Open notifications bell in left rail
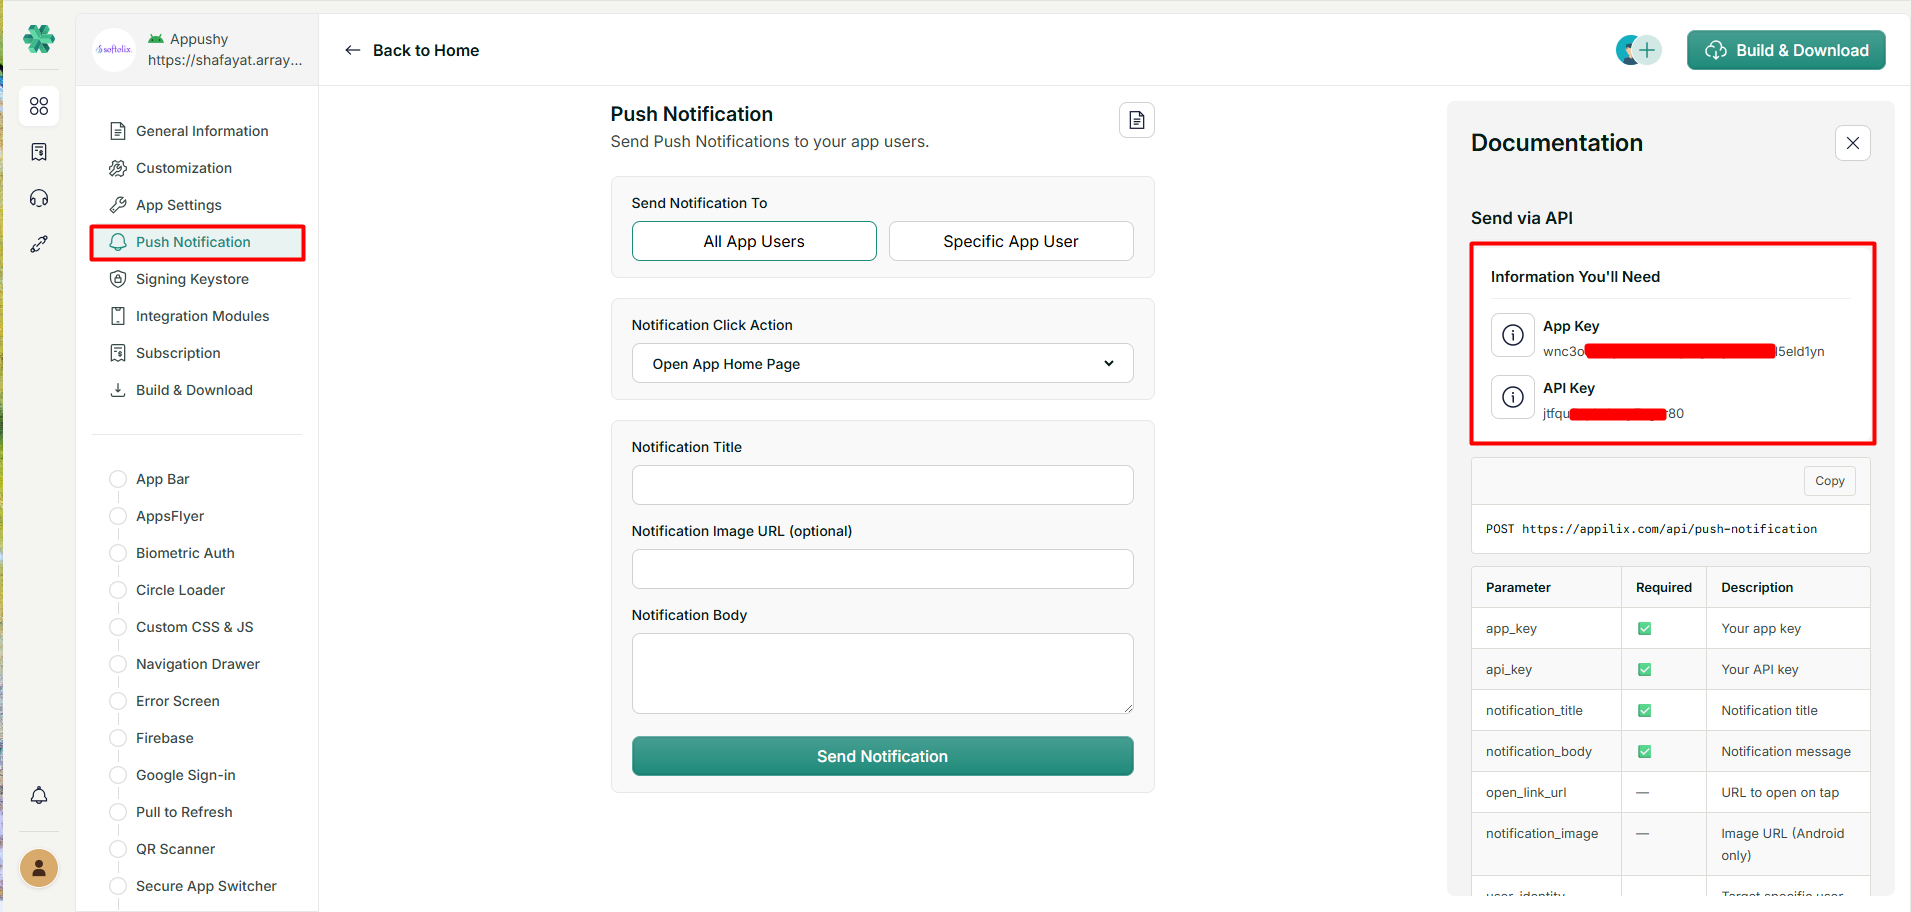The image size is (1911, 912). pos(39,796)
